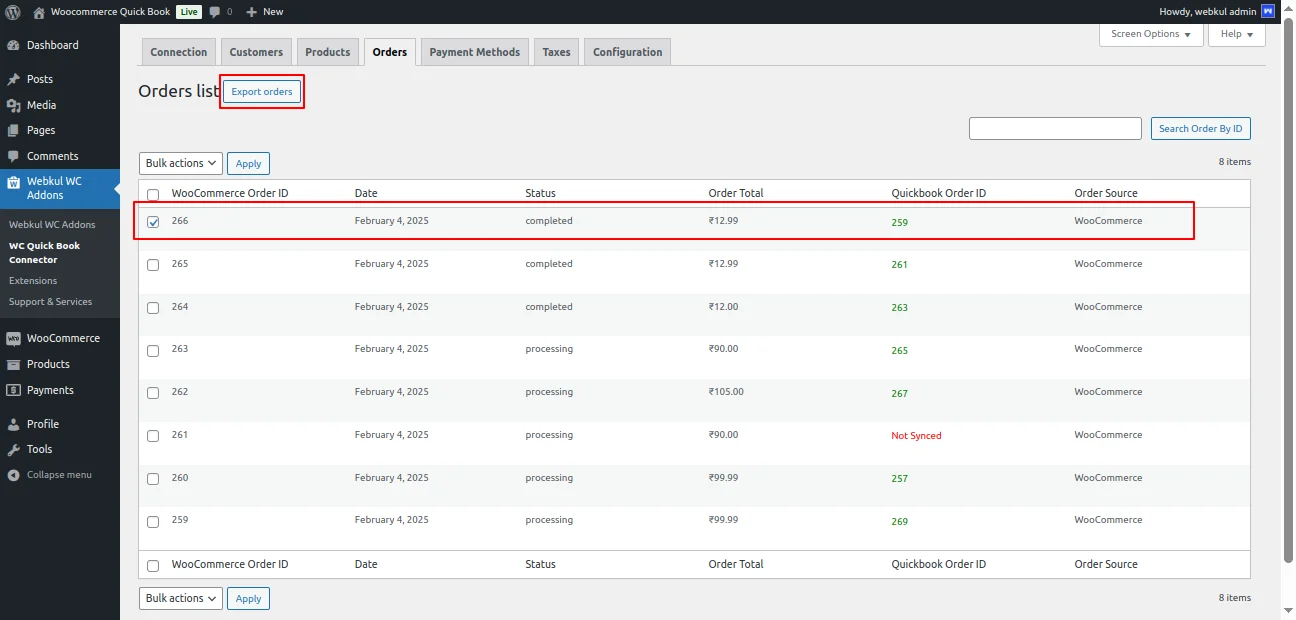Open the Payments section from the sidebar
The width and height of the screenshot is (1296, 620).
pos(50,390)
